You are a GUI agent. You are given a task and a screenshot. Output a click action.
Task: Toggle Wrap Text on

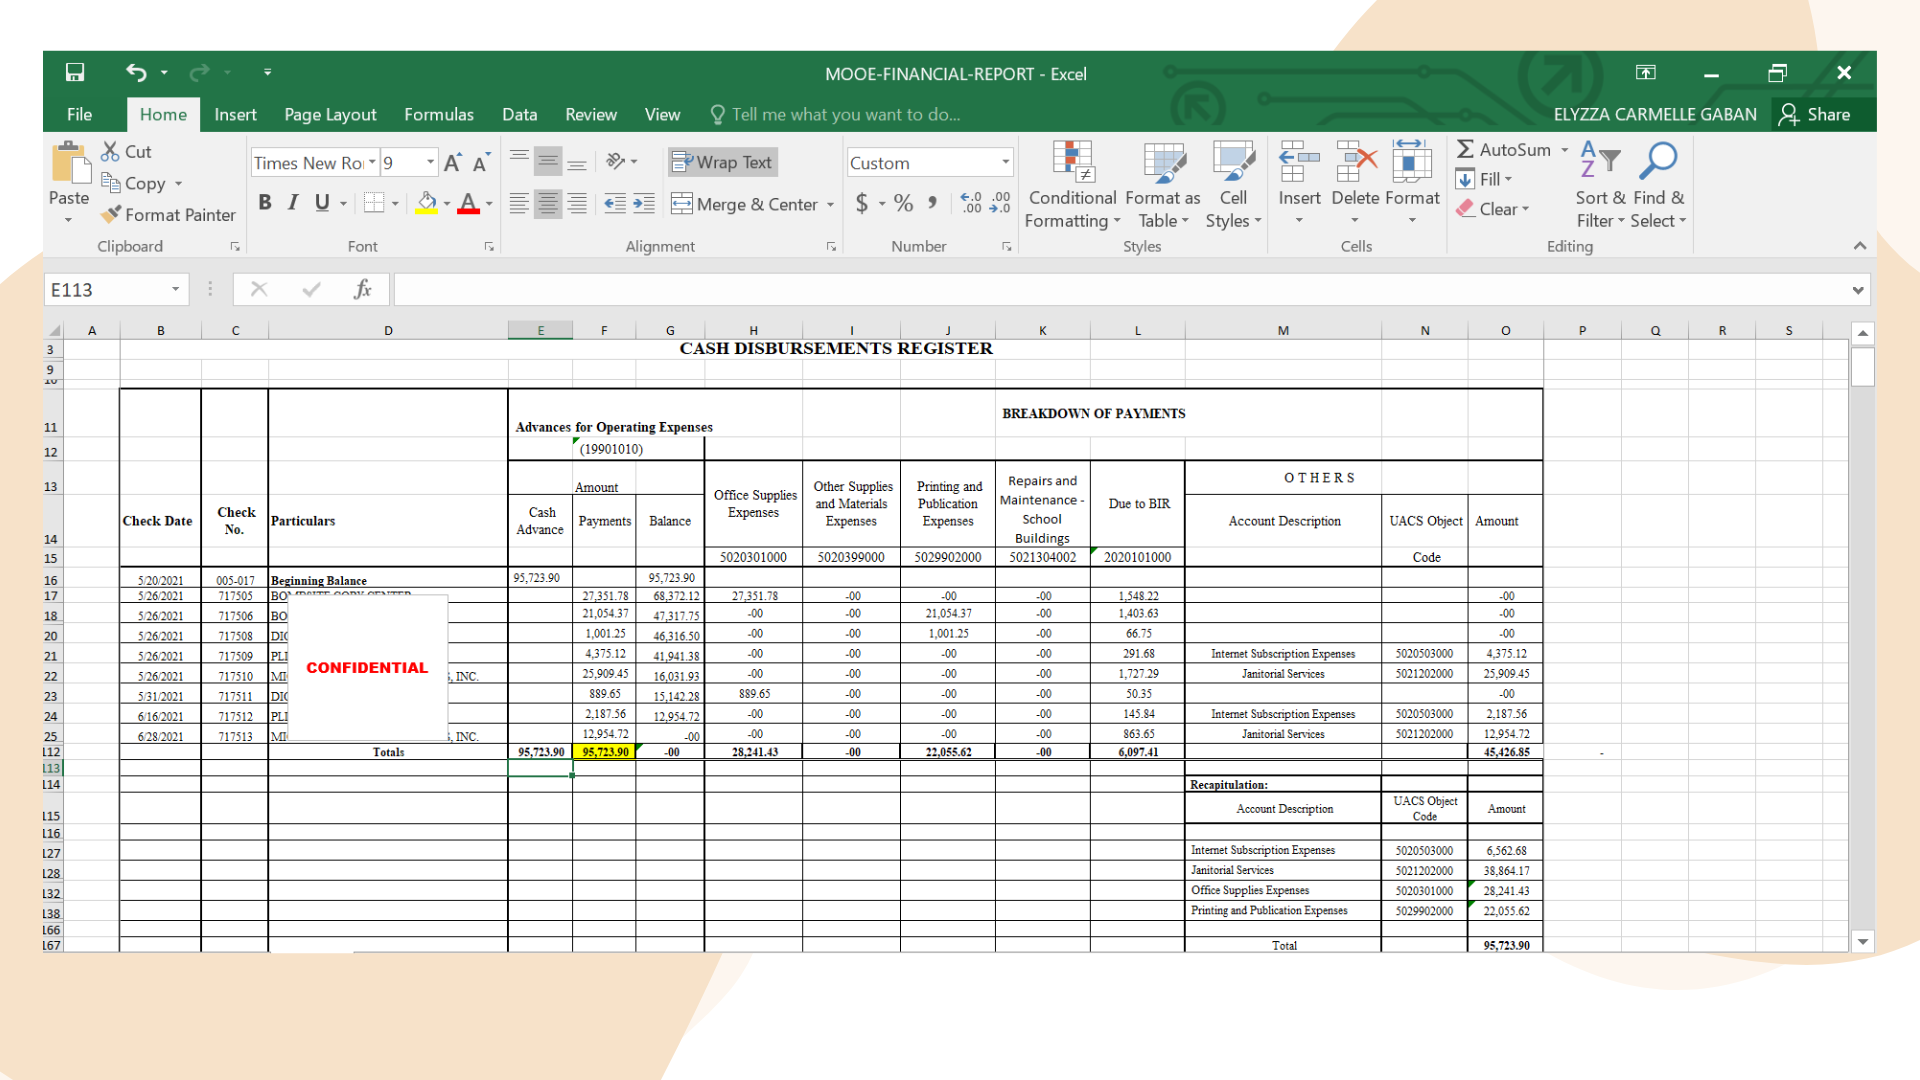click(722, 162)
